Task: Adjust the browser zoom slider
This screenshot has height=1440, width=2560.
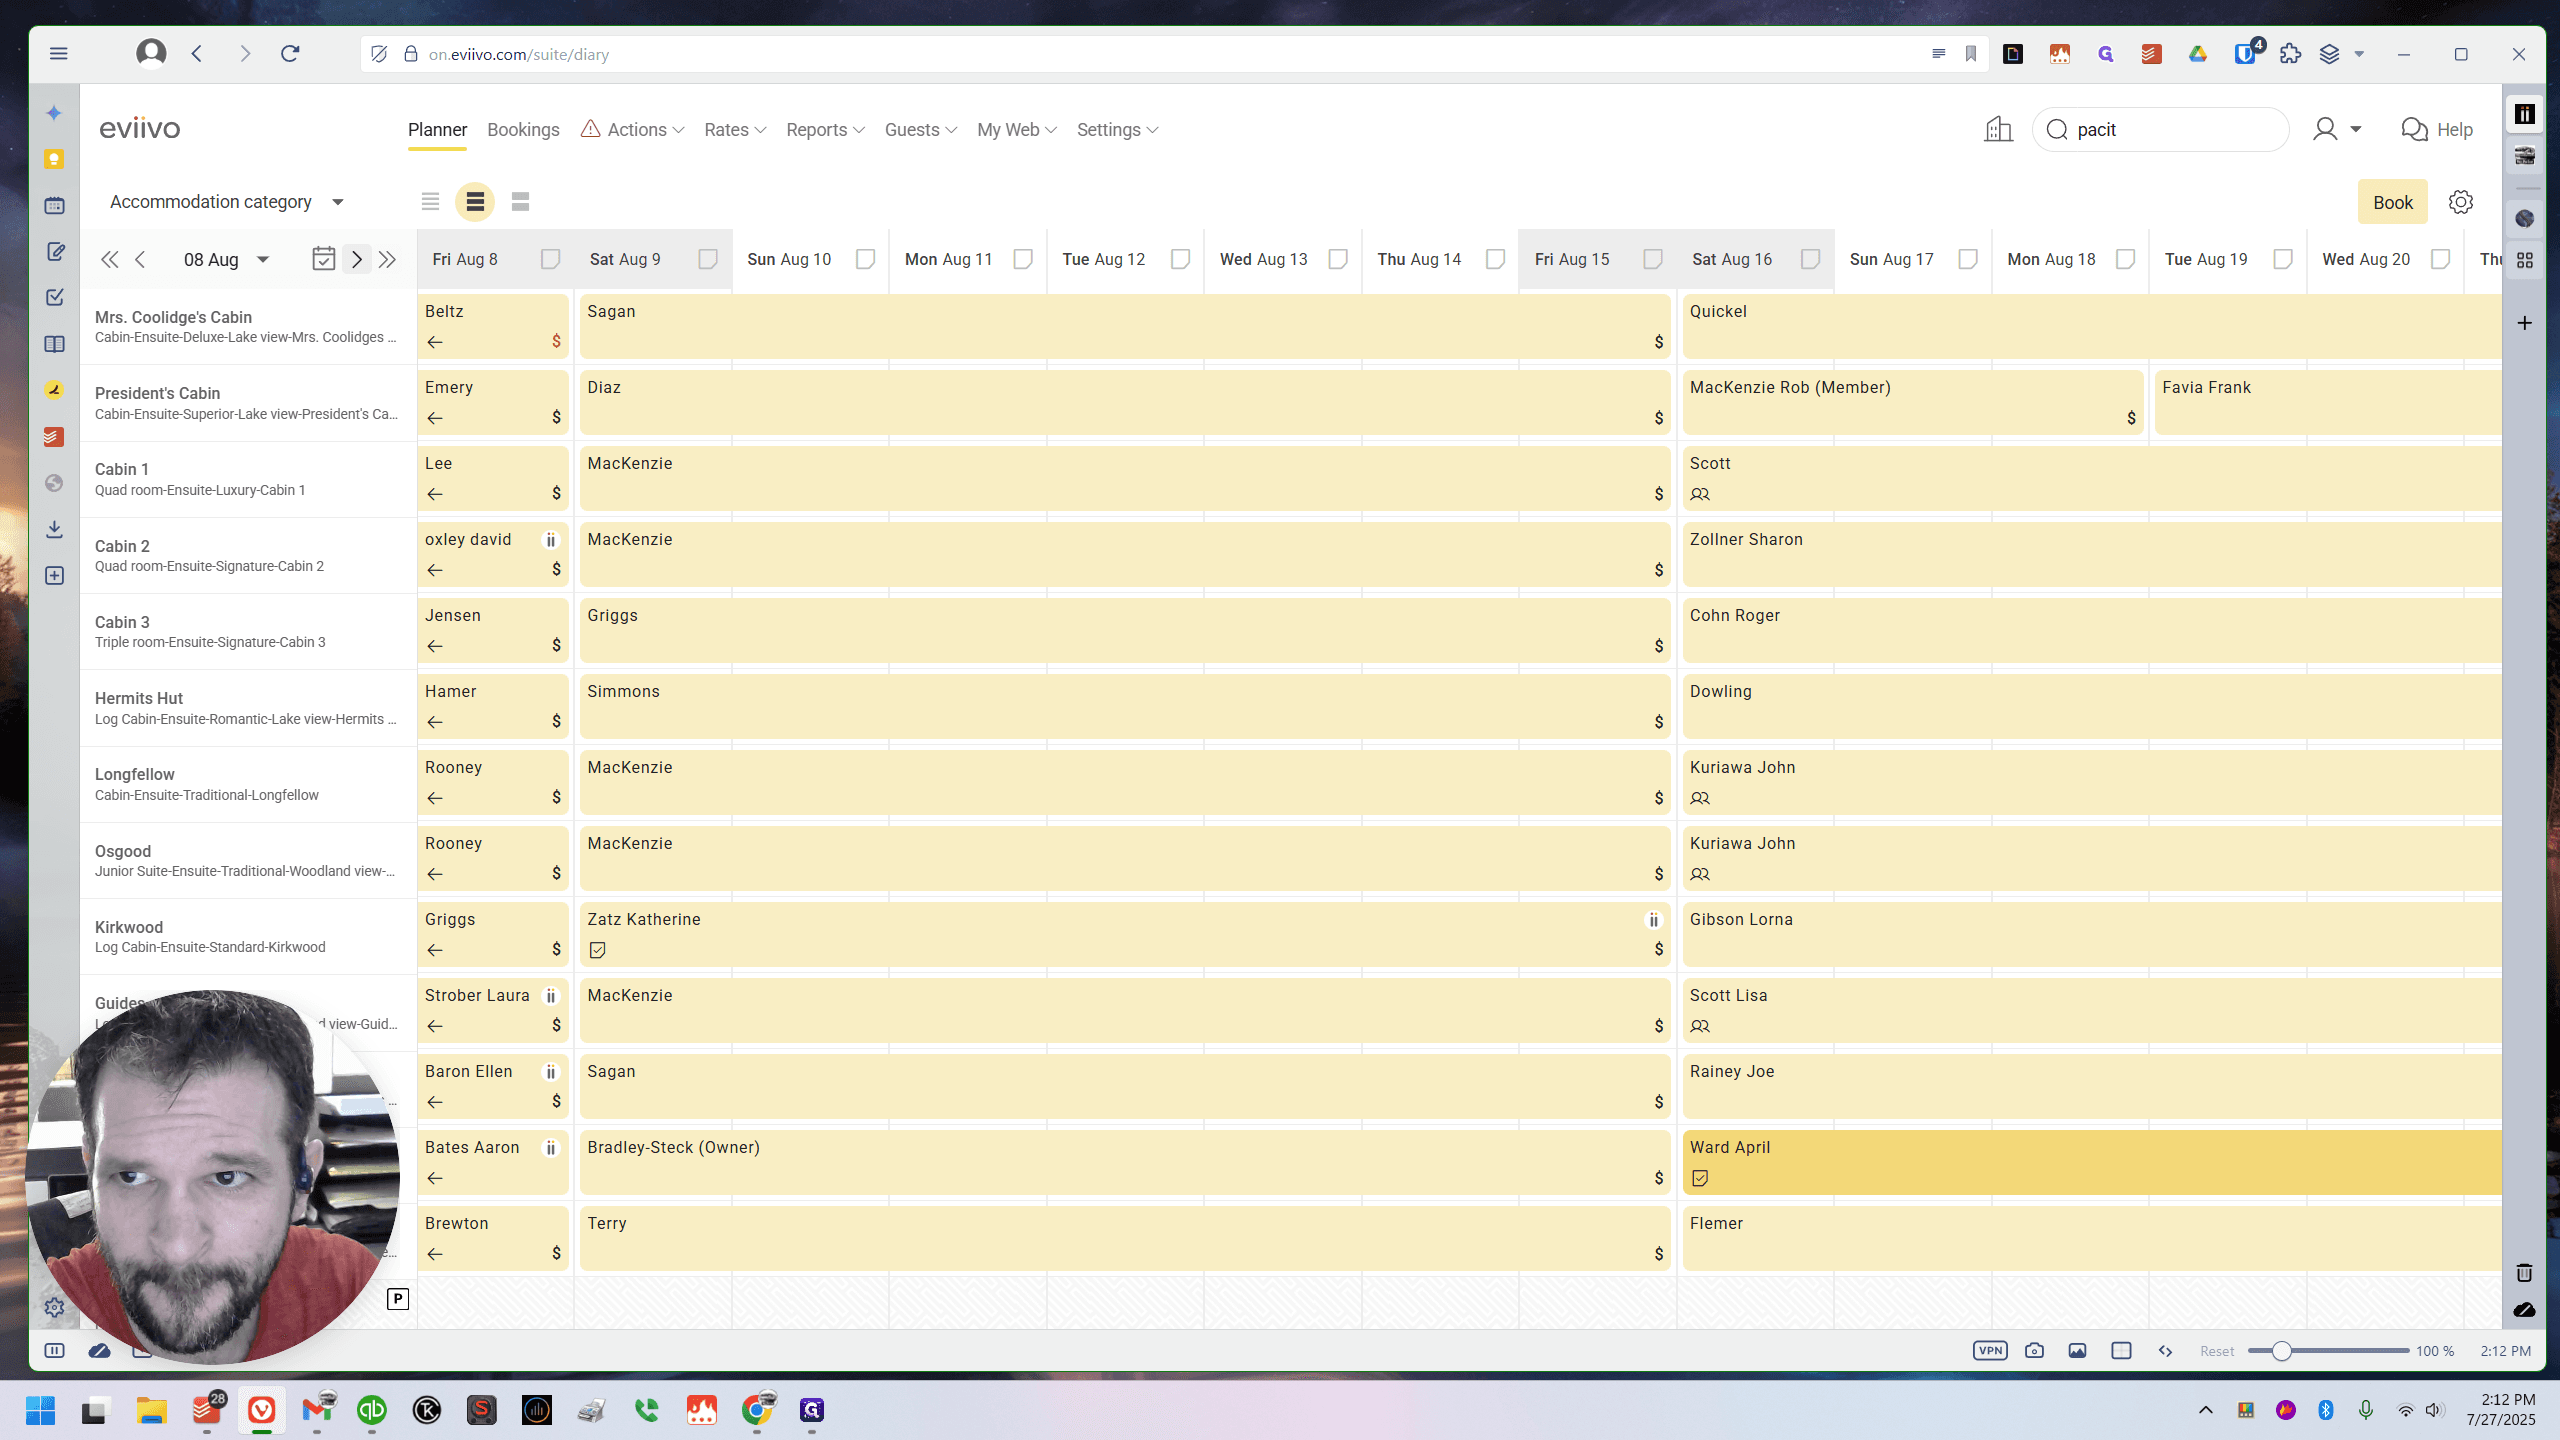Action: pos(2281,1351)
